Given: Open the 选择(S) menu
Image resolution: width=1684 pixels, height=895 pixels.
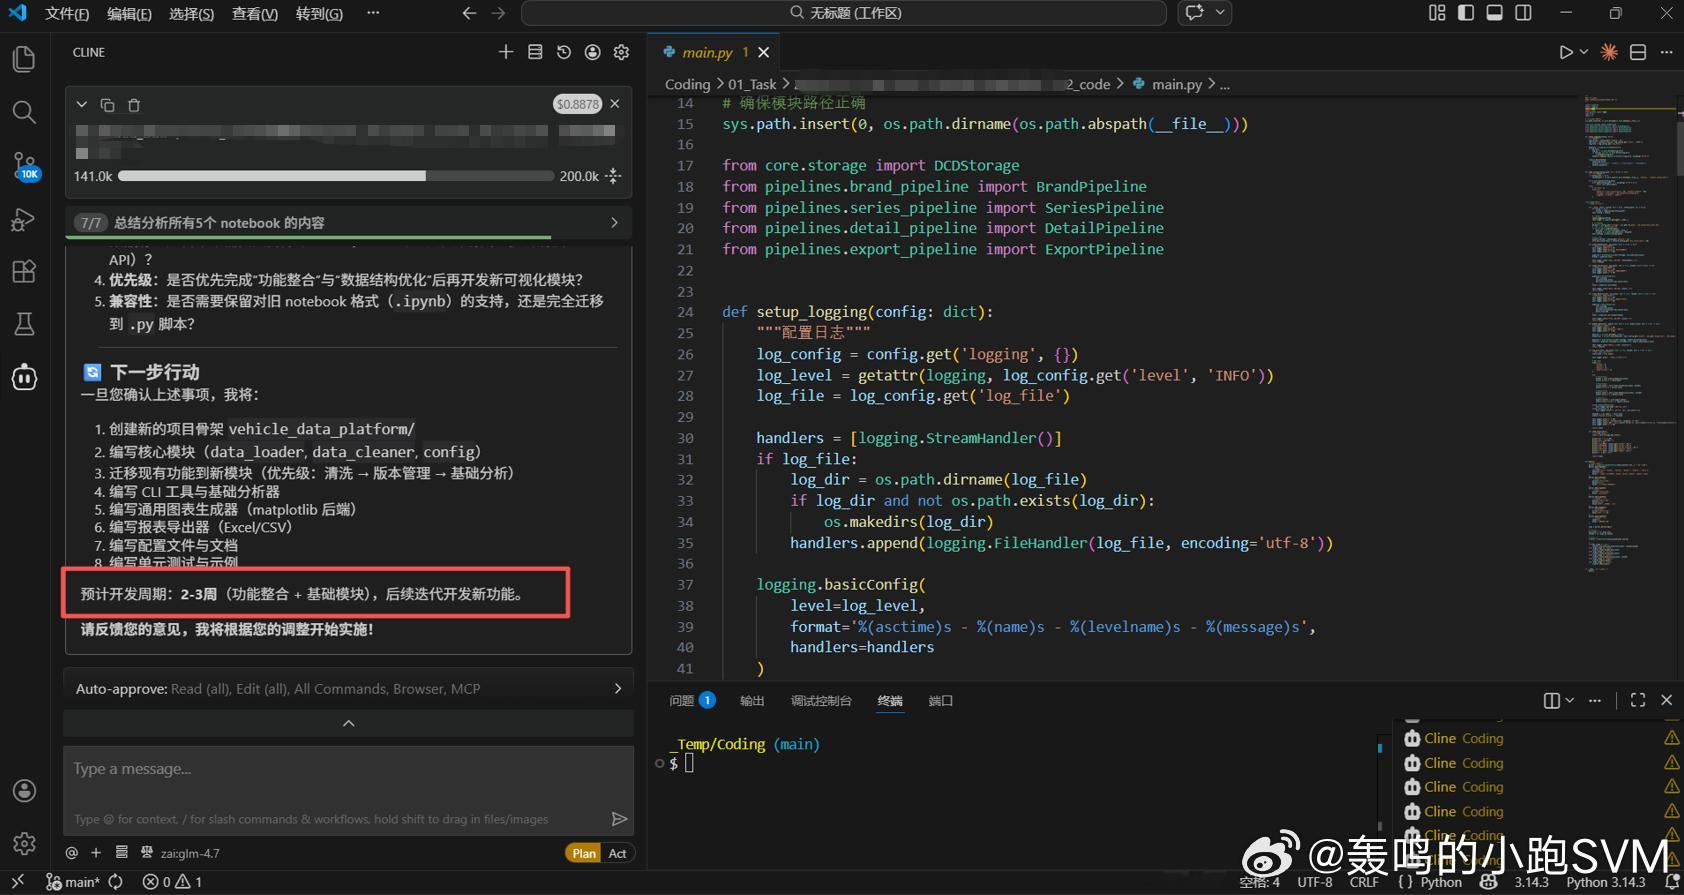Looking at the screenshot, I should click(x=191, y=14).
